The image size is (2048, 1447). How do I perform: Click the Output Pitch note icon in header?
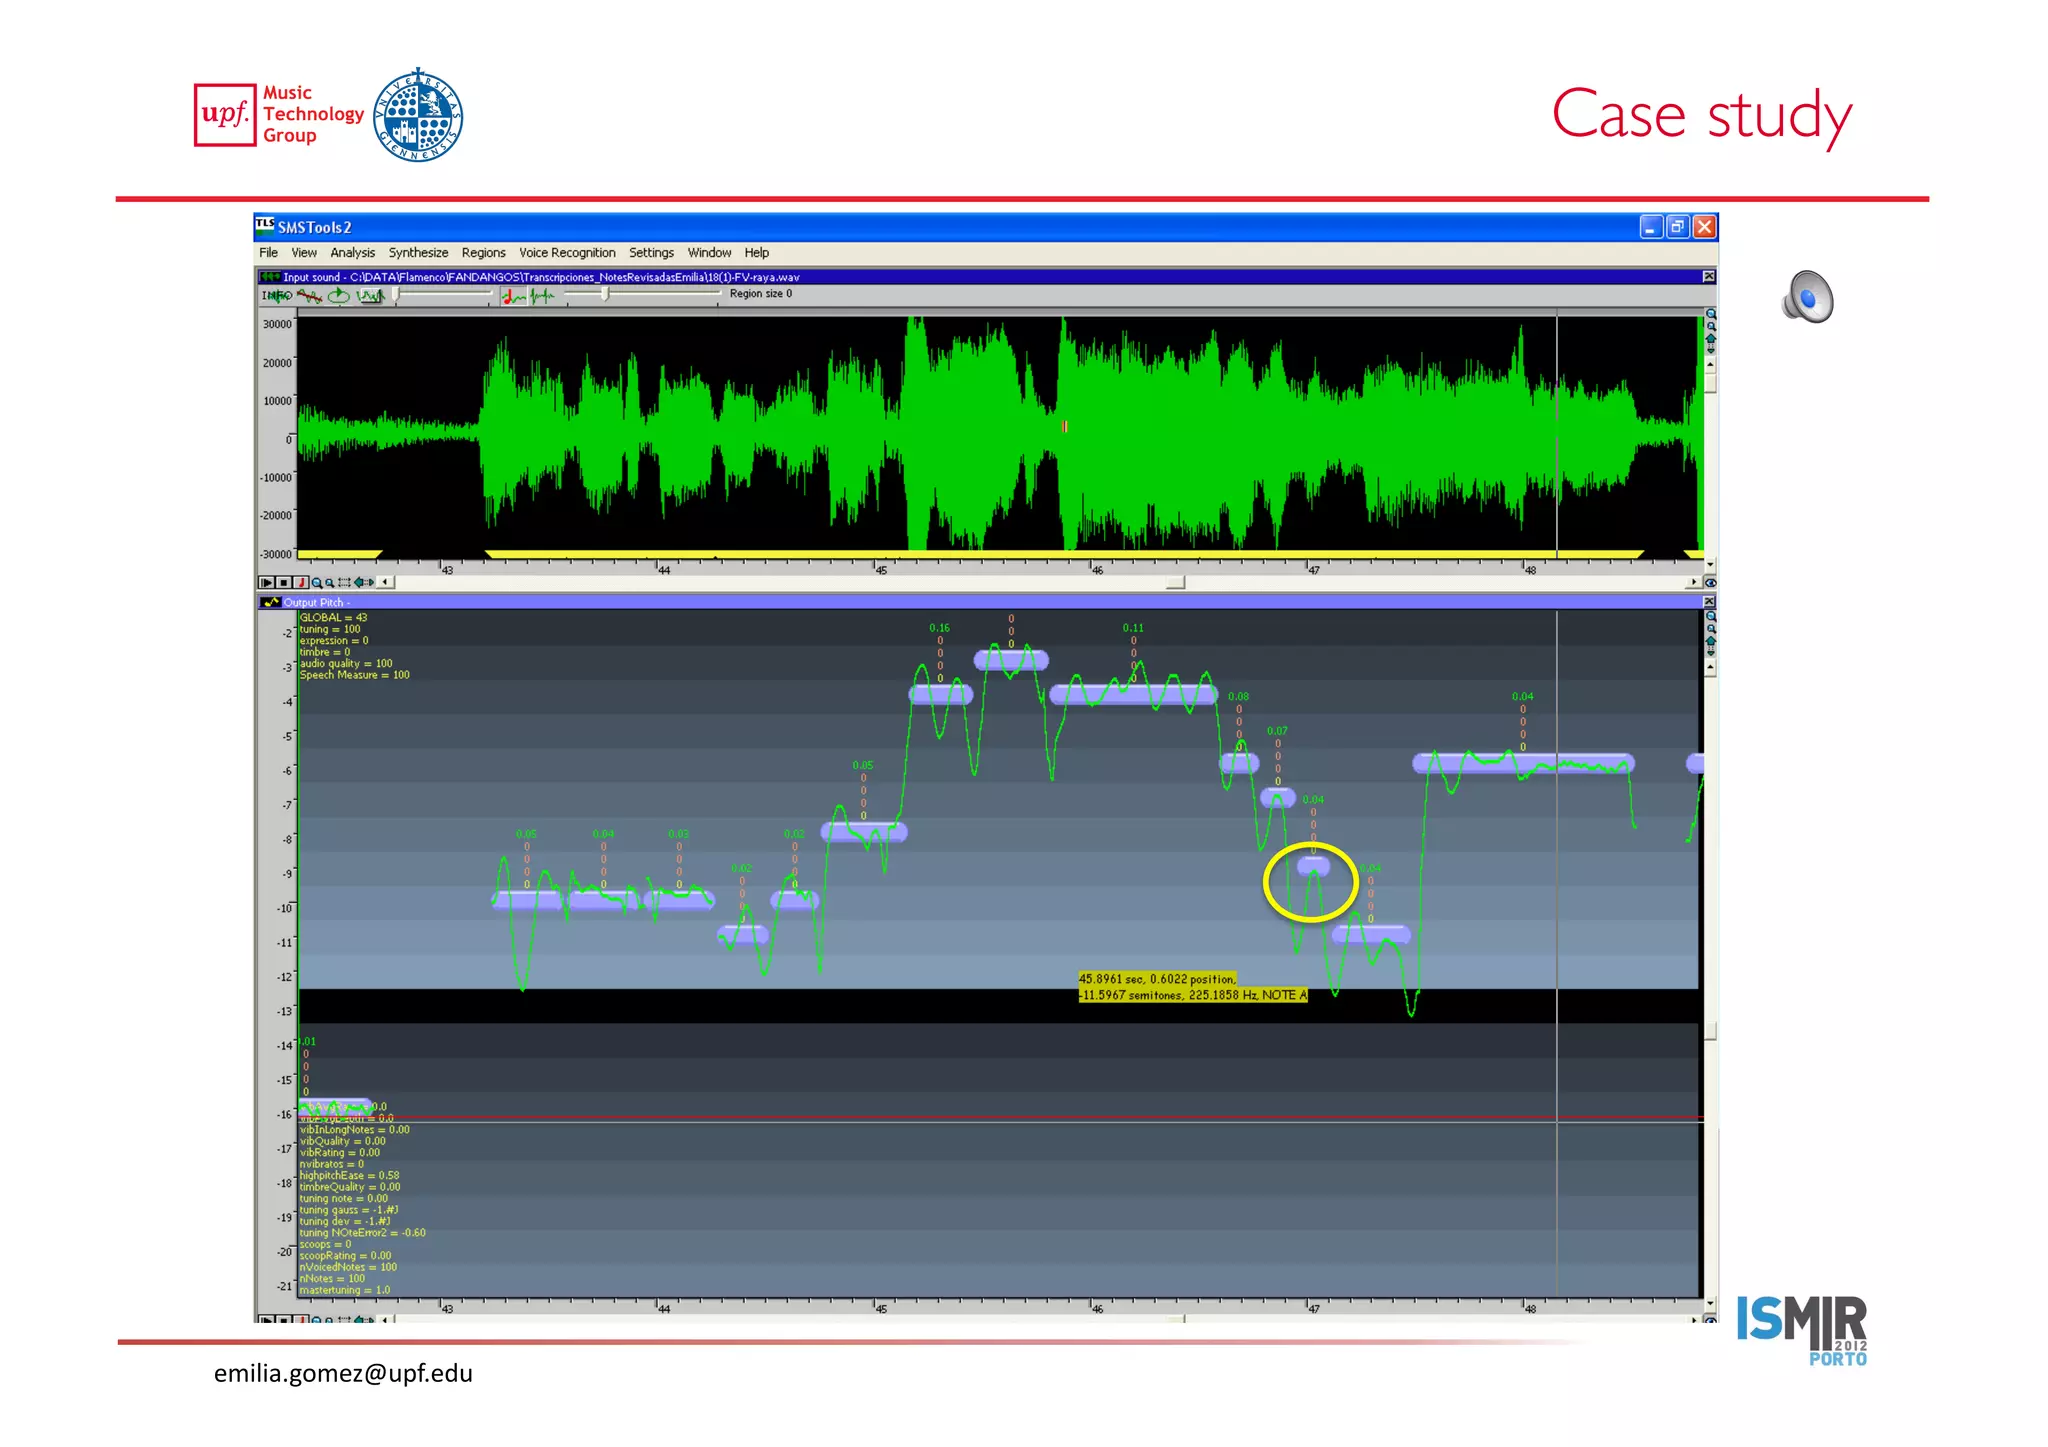coord(270,602)
